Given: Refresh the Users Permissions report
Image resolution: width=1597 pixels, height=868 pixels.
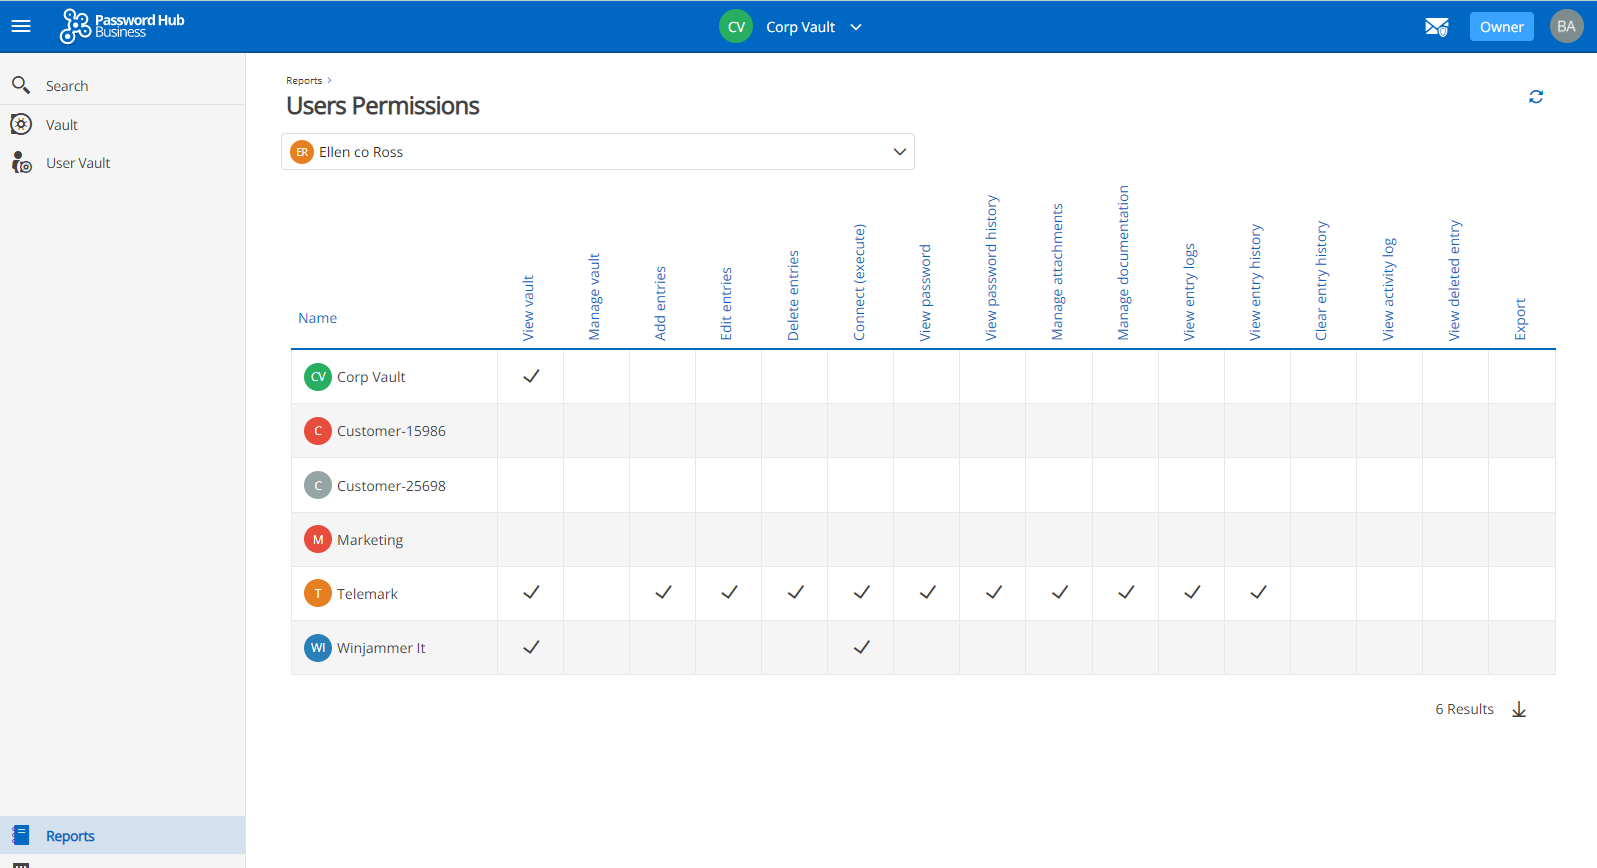Looking at the screenshot, I should click(x=1536, y=97).
